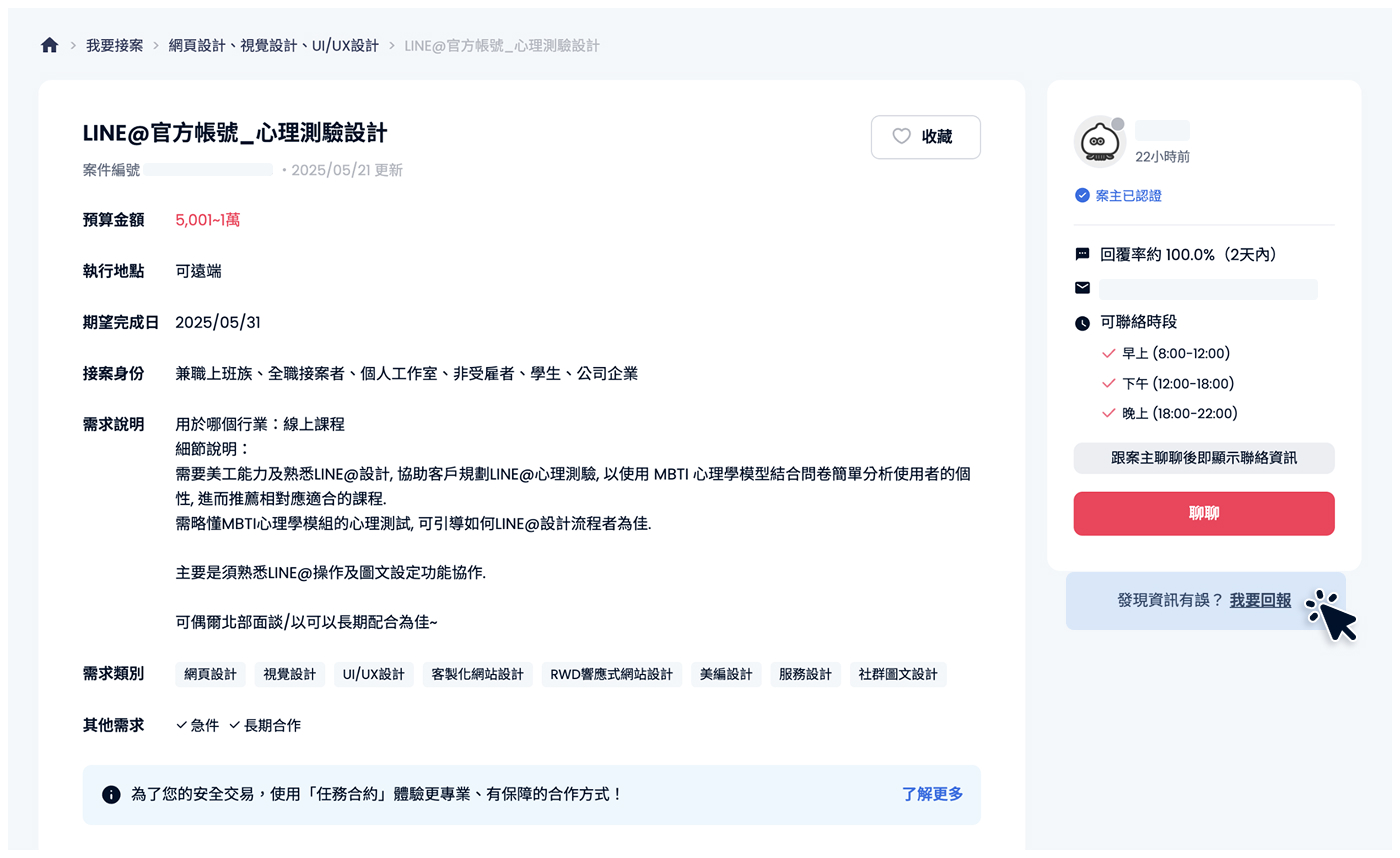
Task: Click the 長期合作 requirement item
Action: click(265, 725)
